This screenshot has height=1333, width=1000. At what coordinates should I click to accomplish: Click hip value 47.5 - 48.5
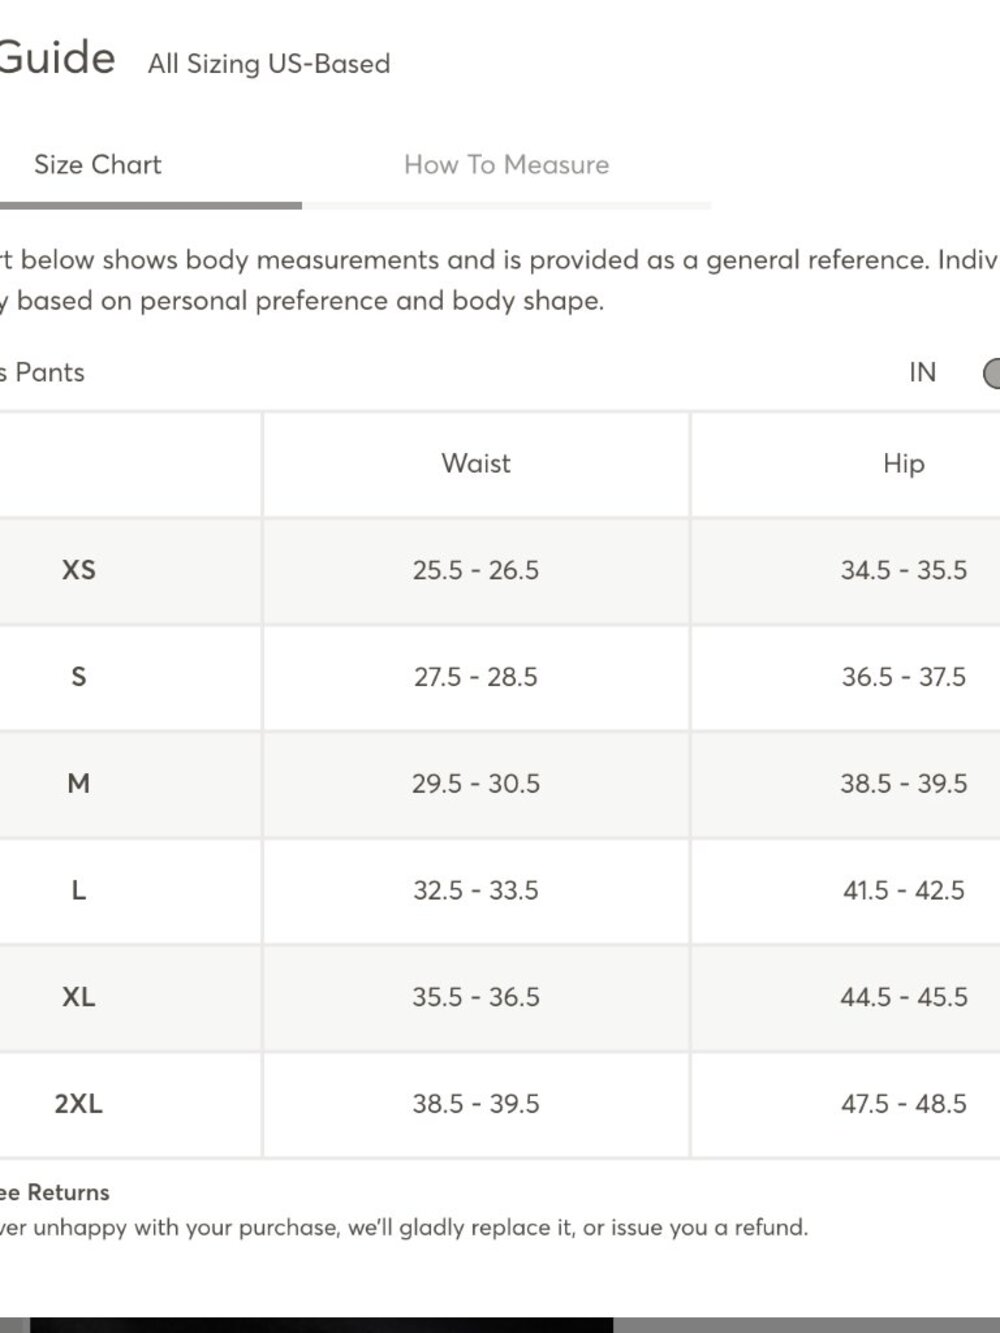click(904, 1104)
